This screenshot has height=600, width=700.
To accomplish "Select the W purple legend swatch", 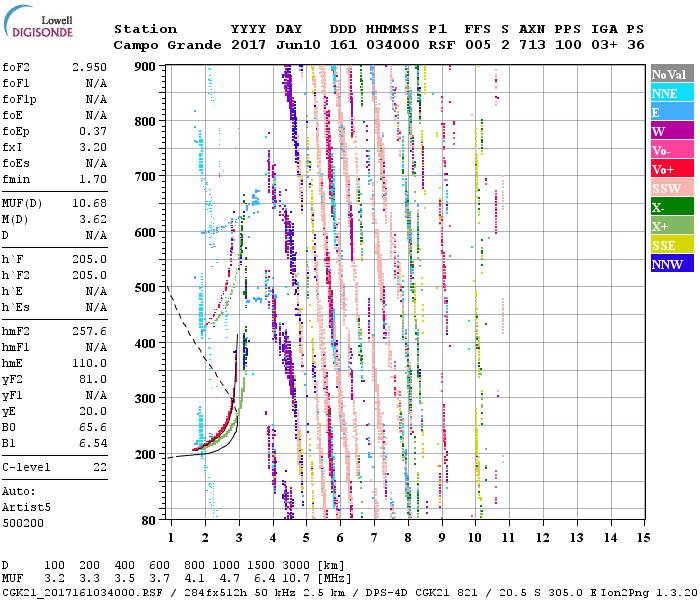I will (x=672, y=131).
